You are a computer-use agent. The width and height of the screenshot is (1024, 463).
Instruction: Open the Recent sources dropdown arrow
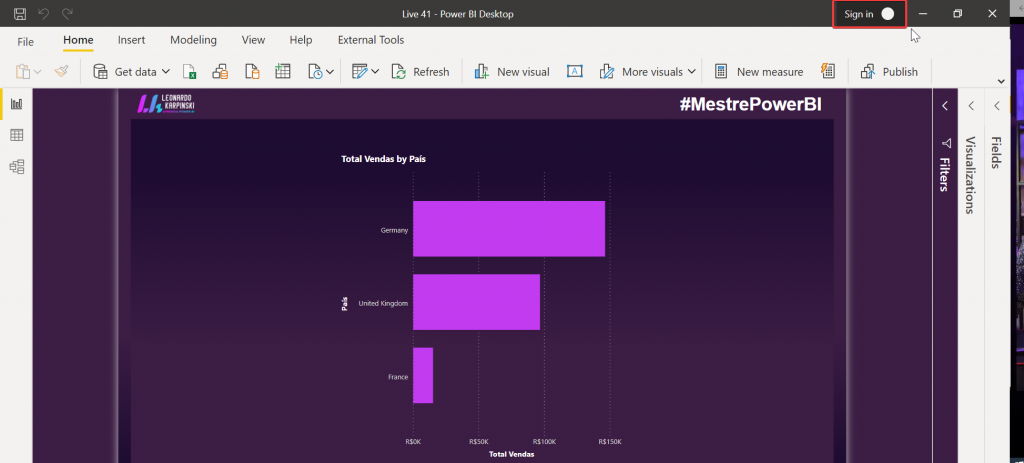tap(329, 72)
